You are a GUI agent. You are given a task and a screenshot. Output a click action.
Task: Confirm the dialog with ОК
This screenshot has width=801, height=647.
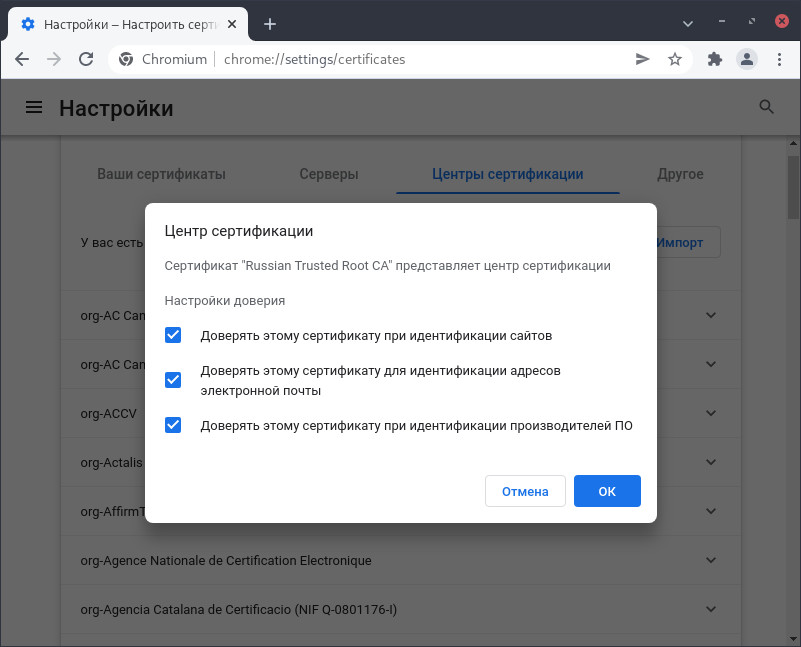point(607,491)
